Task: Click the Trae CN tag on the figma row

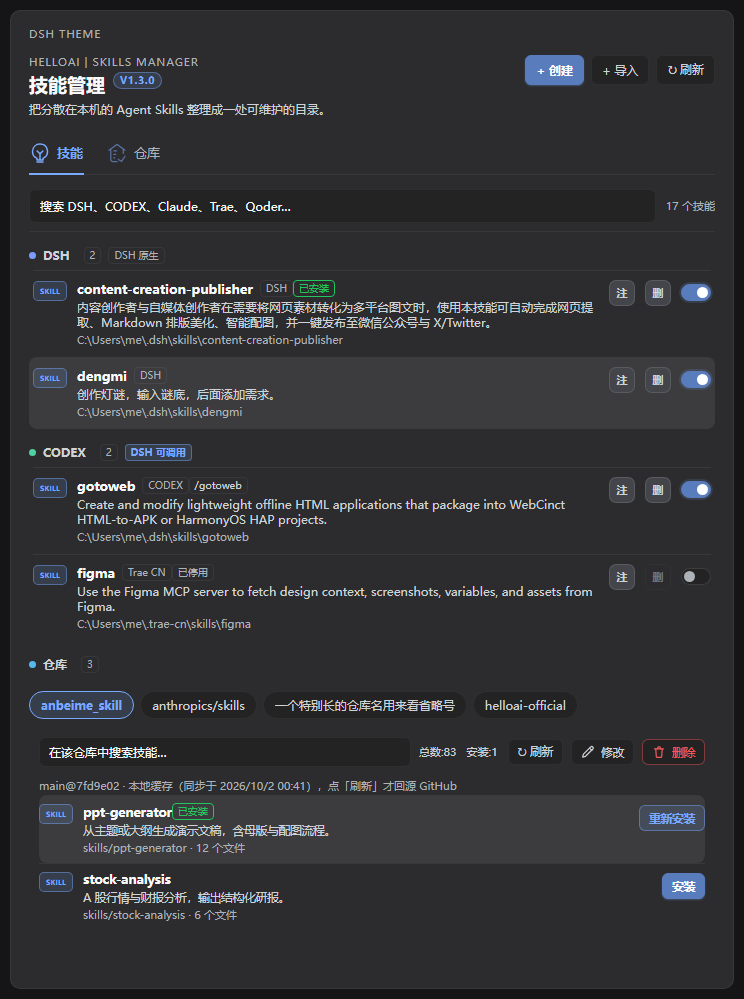Action: coord(147,572)
